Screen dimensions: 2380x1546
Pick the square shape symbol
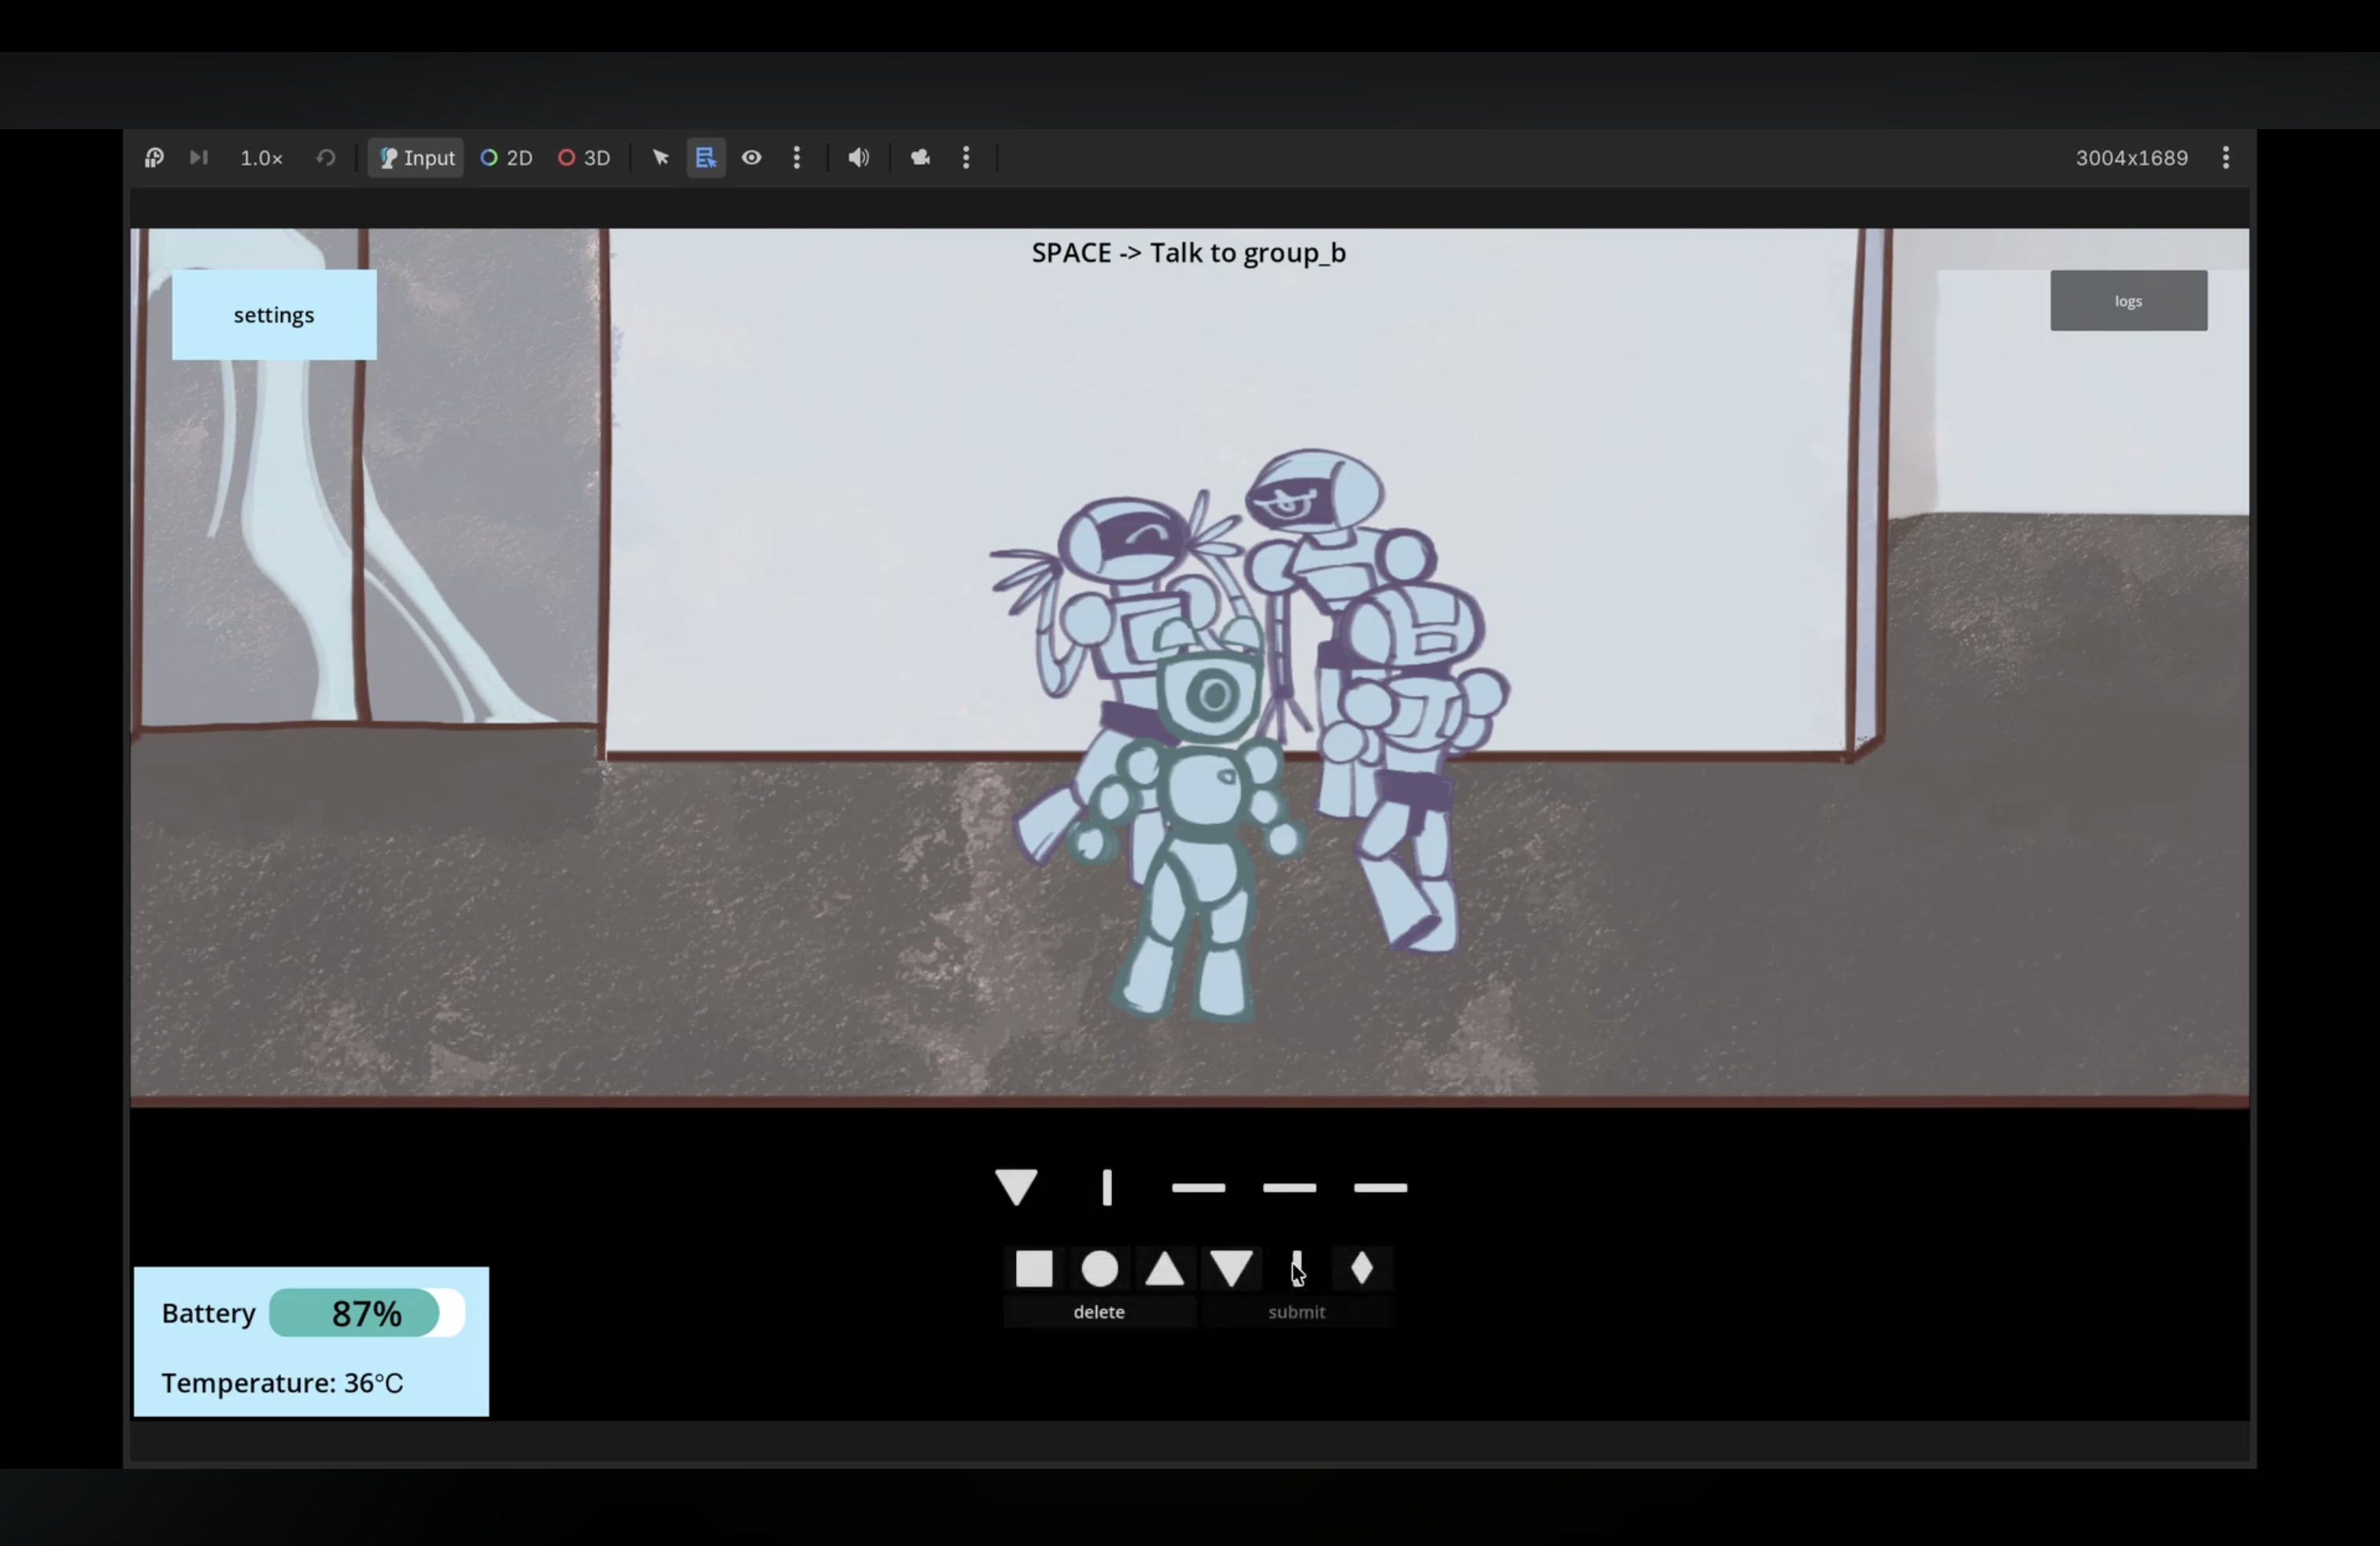coord(1034,1269)
